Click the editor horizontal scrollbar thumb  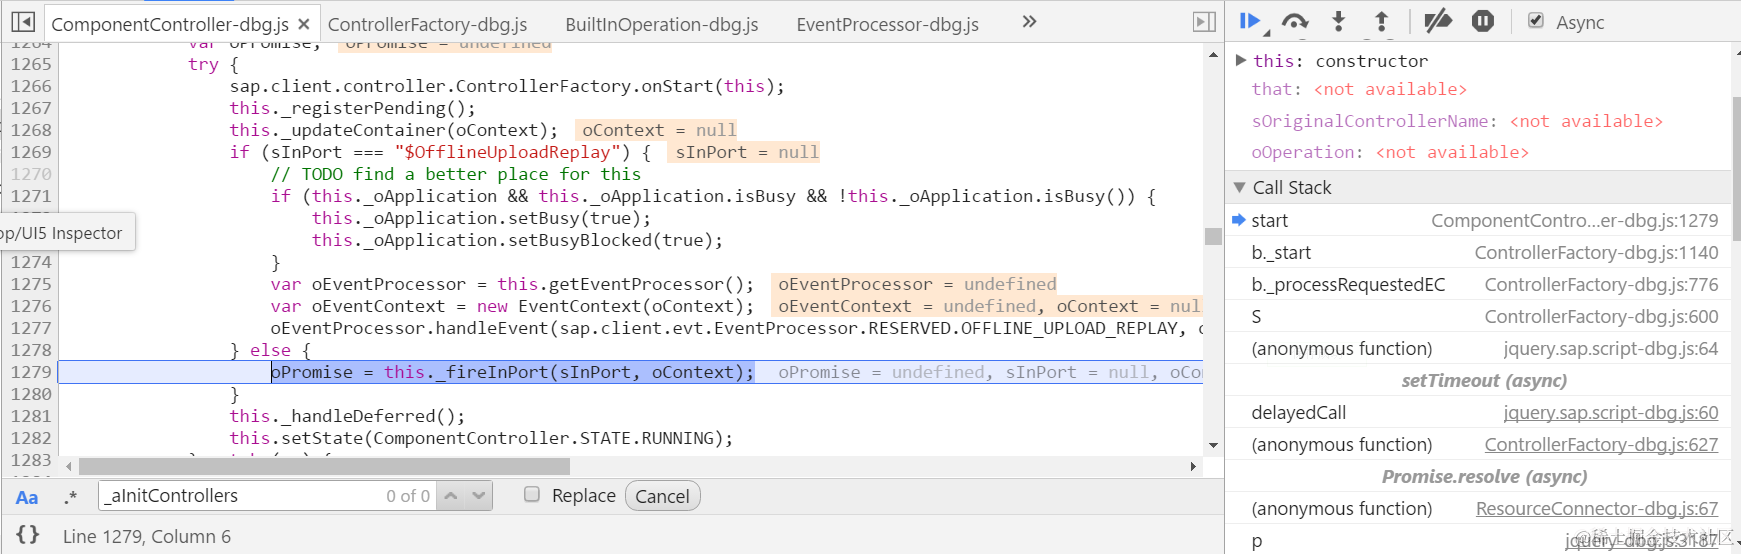324,466
